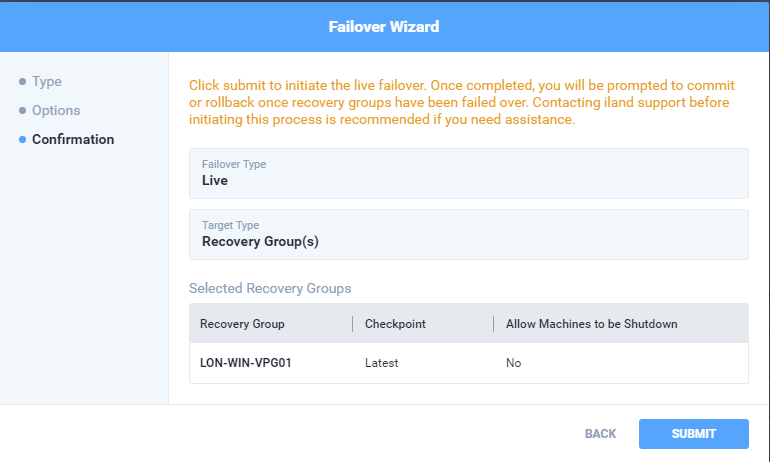Click the Failover Wizard title bar

pos(384,26)
